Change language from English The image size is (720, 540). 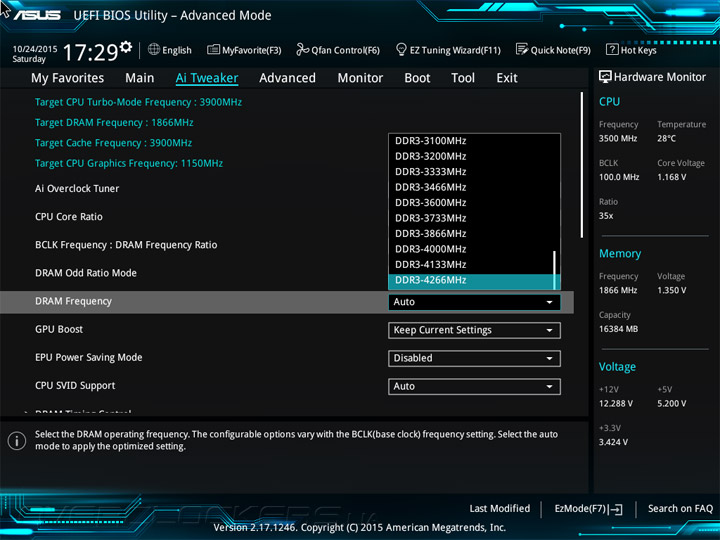point(170,50)
